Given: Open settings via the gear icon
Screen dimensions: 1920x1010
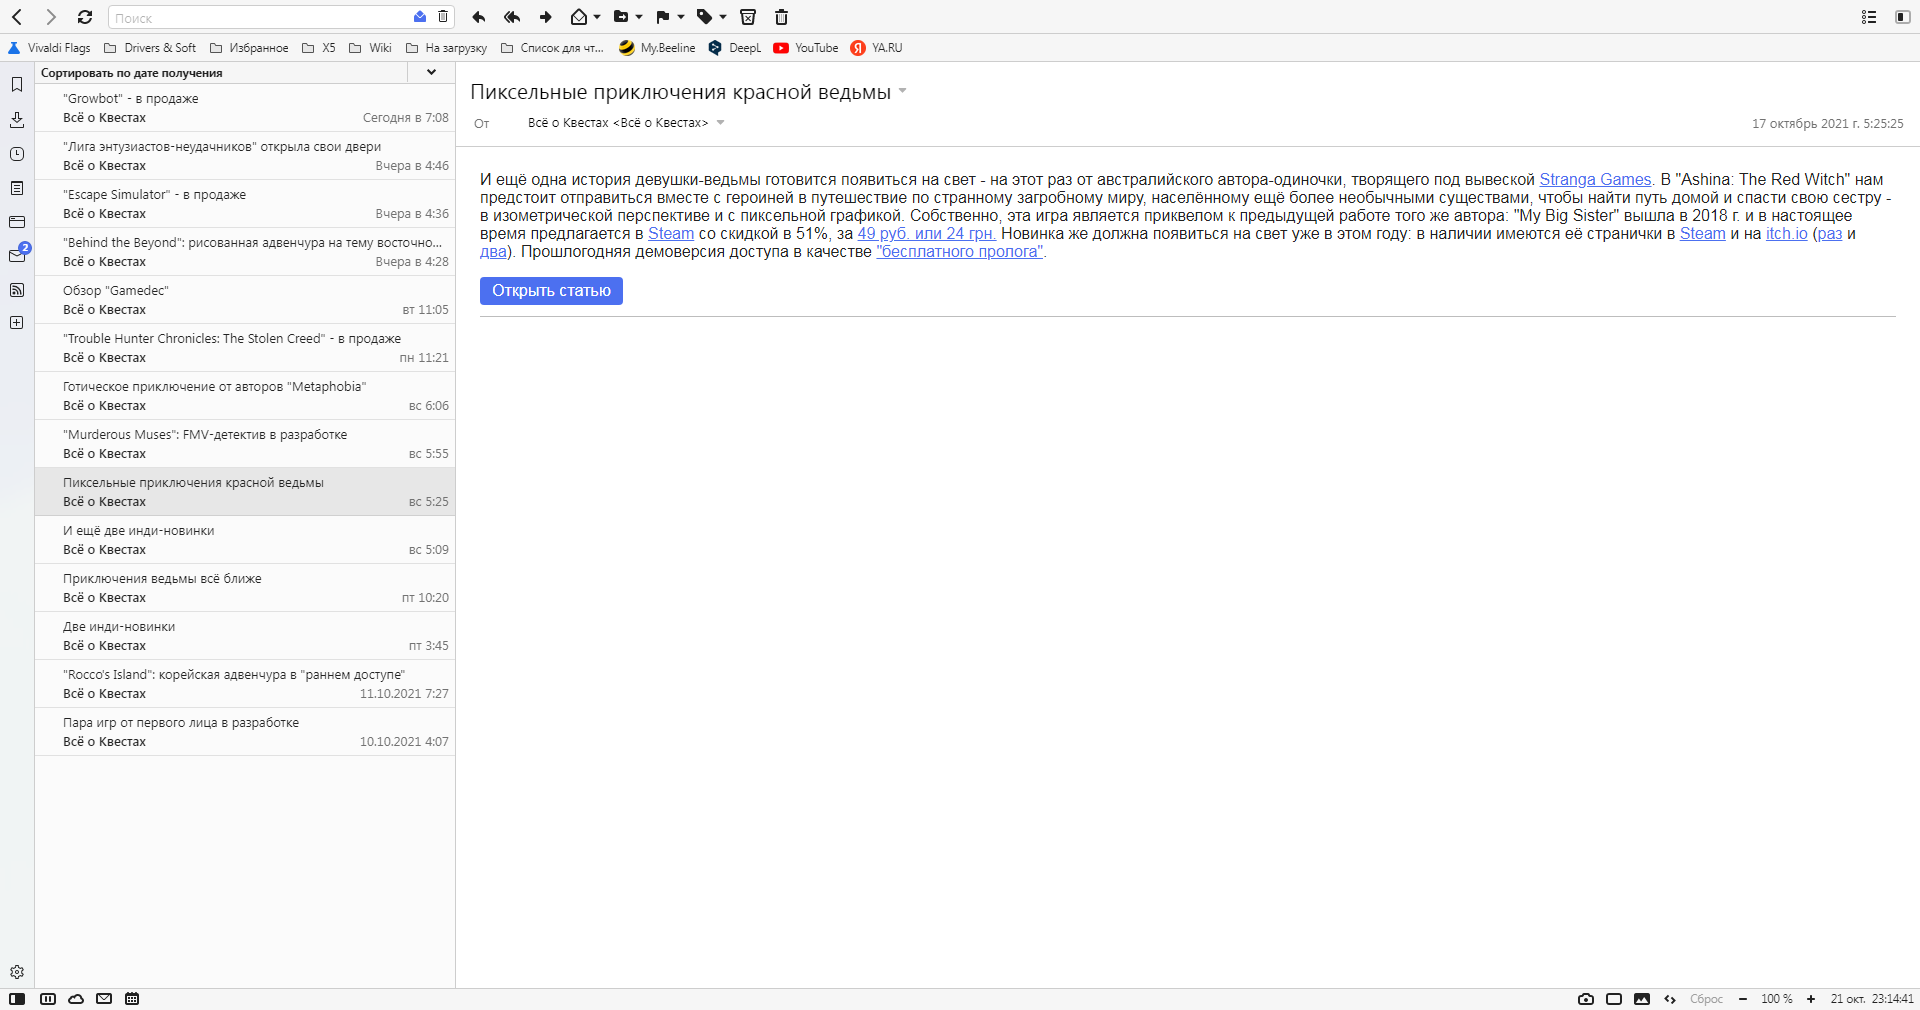Looking at the screenshot, I should click(x=17, y=972).
